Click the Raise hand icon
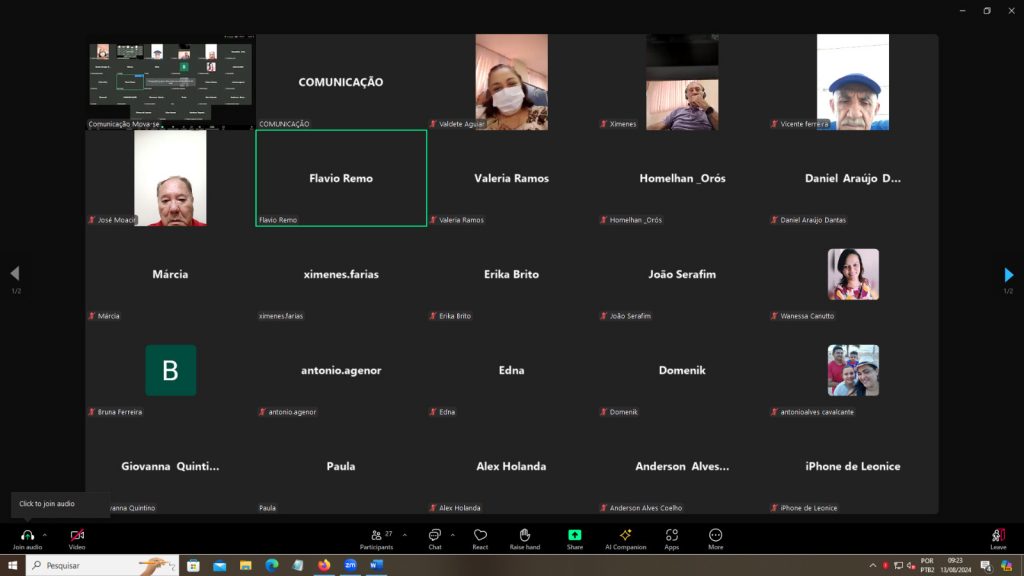This screenshot has height=576, width=1024. click(x=524, y=535)
